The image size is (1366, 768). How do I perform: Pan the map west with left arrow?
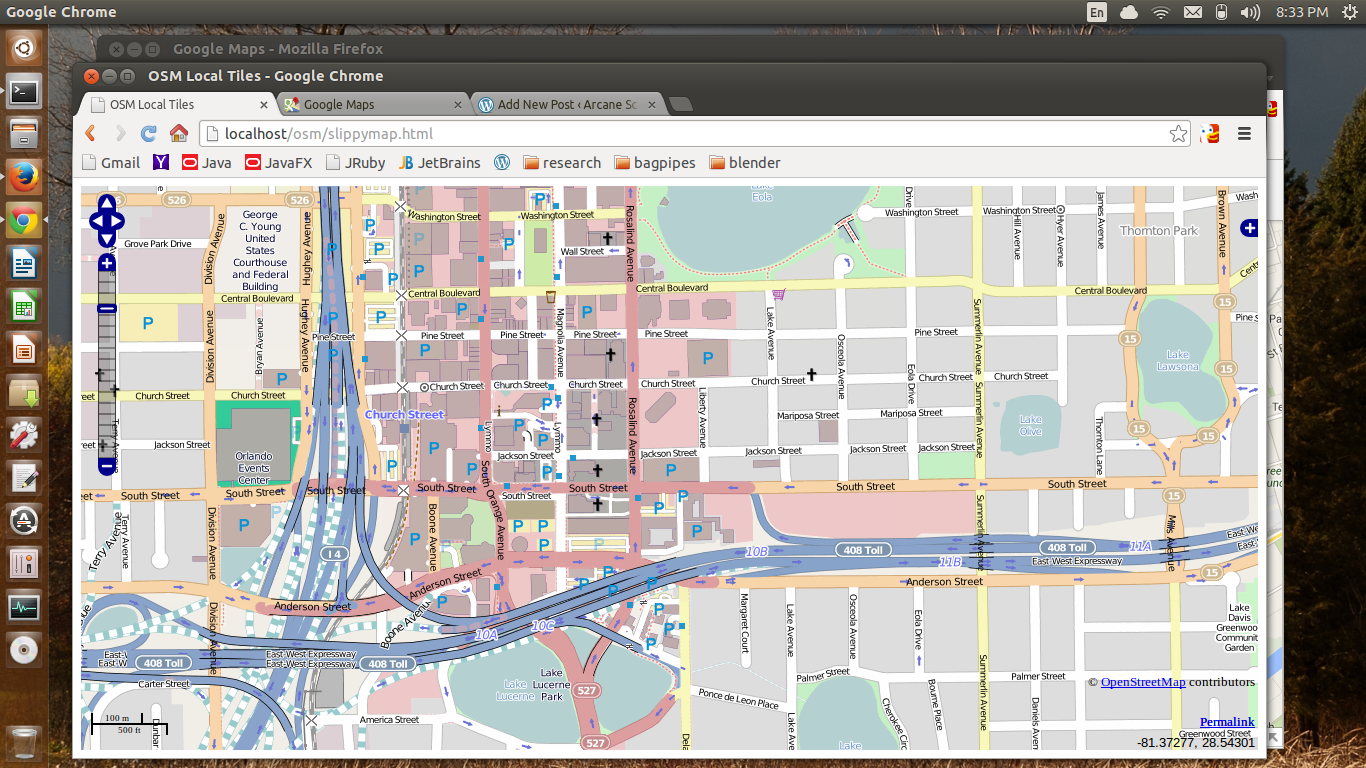point(97,221)
